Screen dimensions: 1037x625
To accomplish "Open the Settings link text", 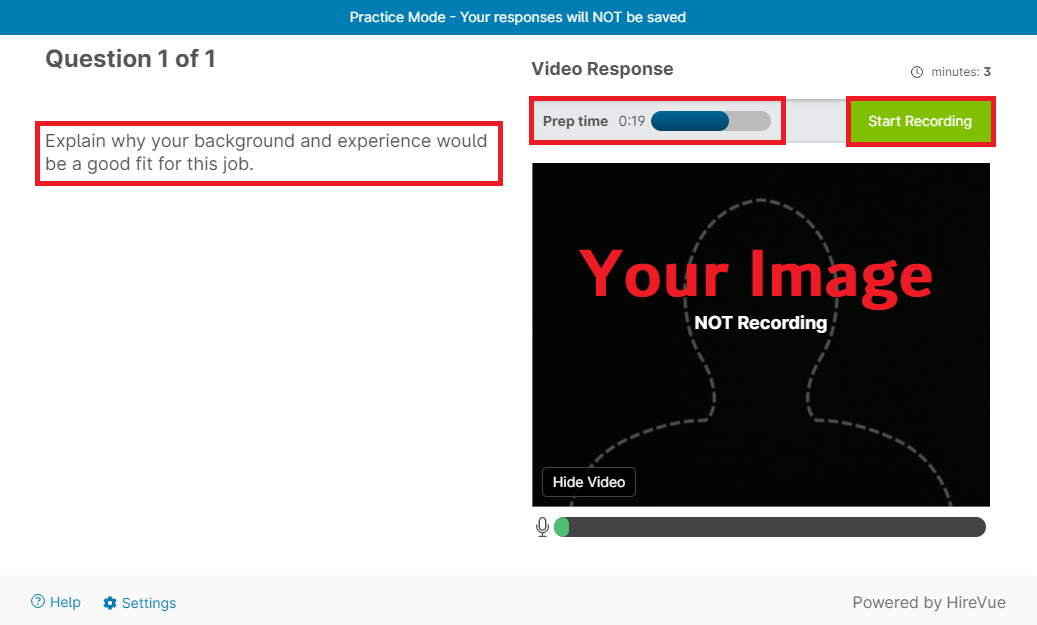I will point(149,603).
